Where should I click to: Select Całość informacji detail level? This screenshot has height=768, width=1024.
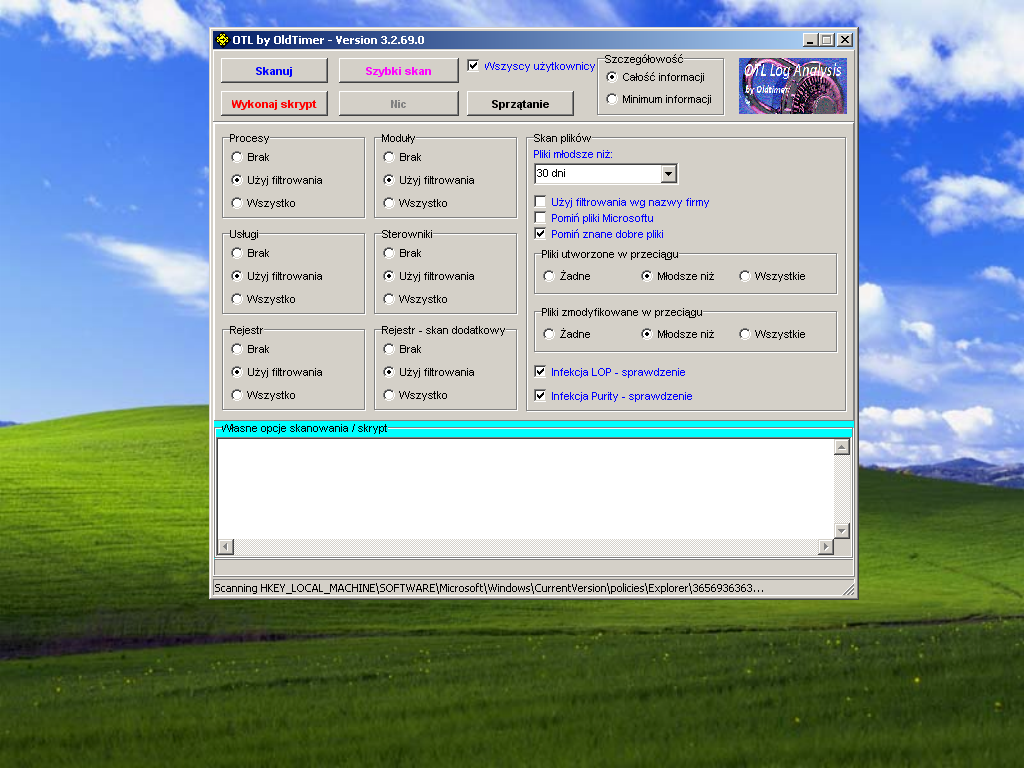612,77
